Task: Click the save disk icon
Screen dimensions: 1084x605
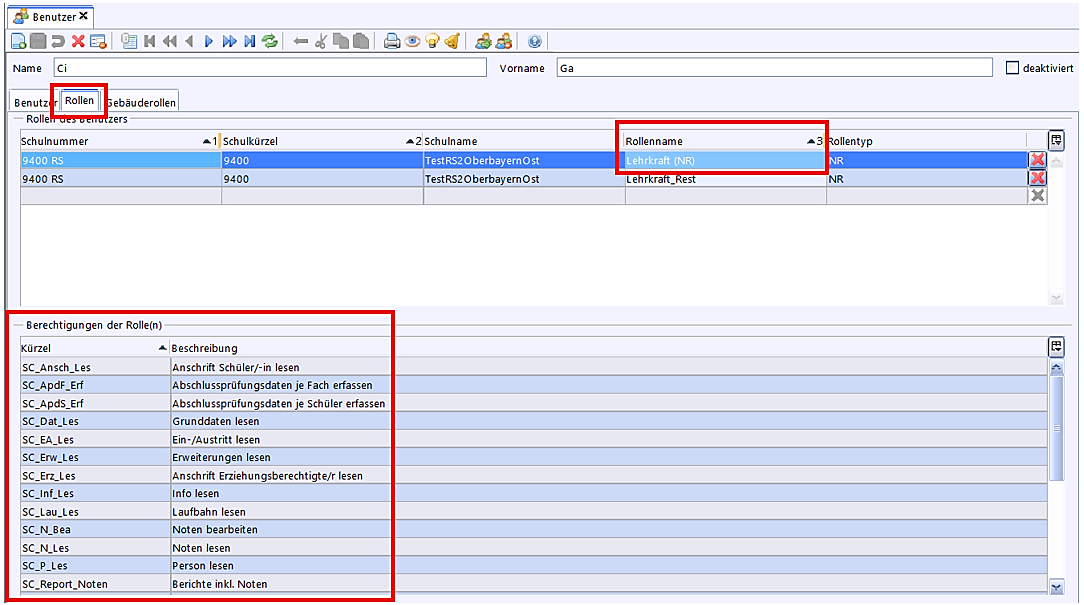Action: click(39, 41)
